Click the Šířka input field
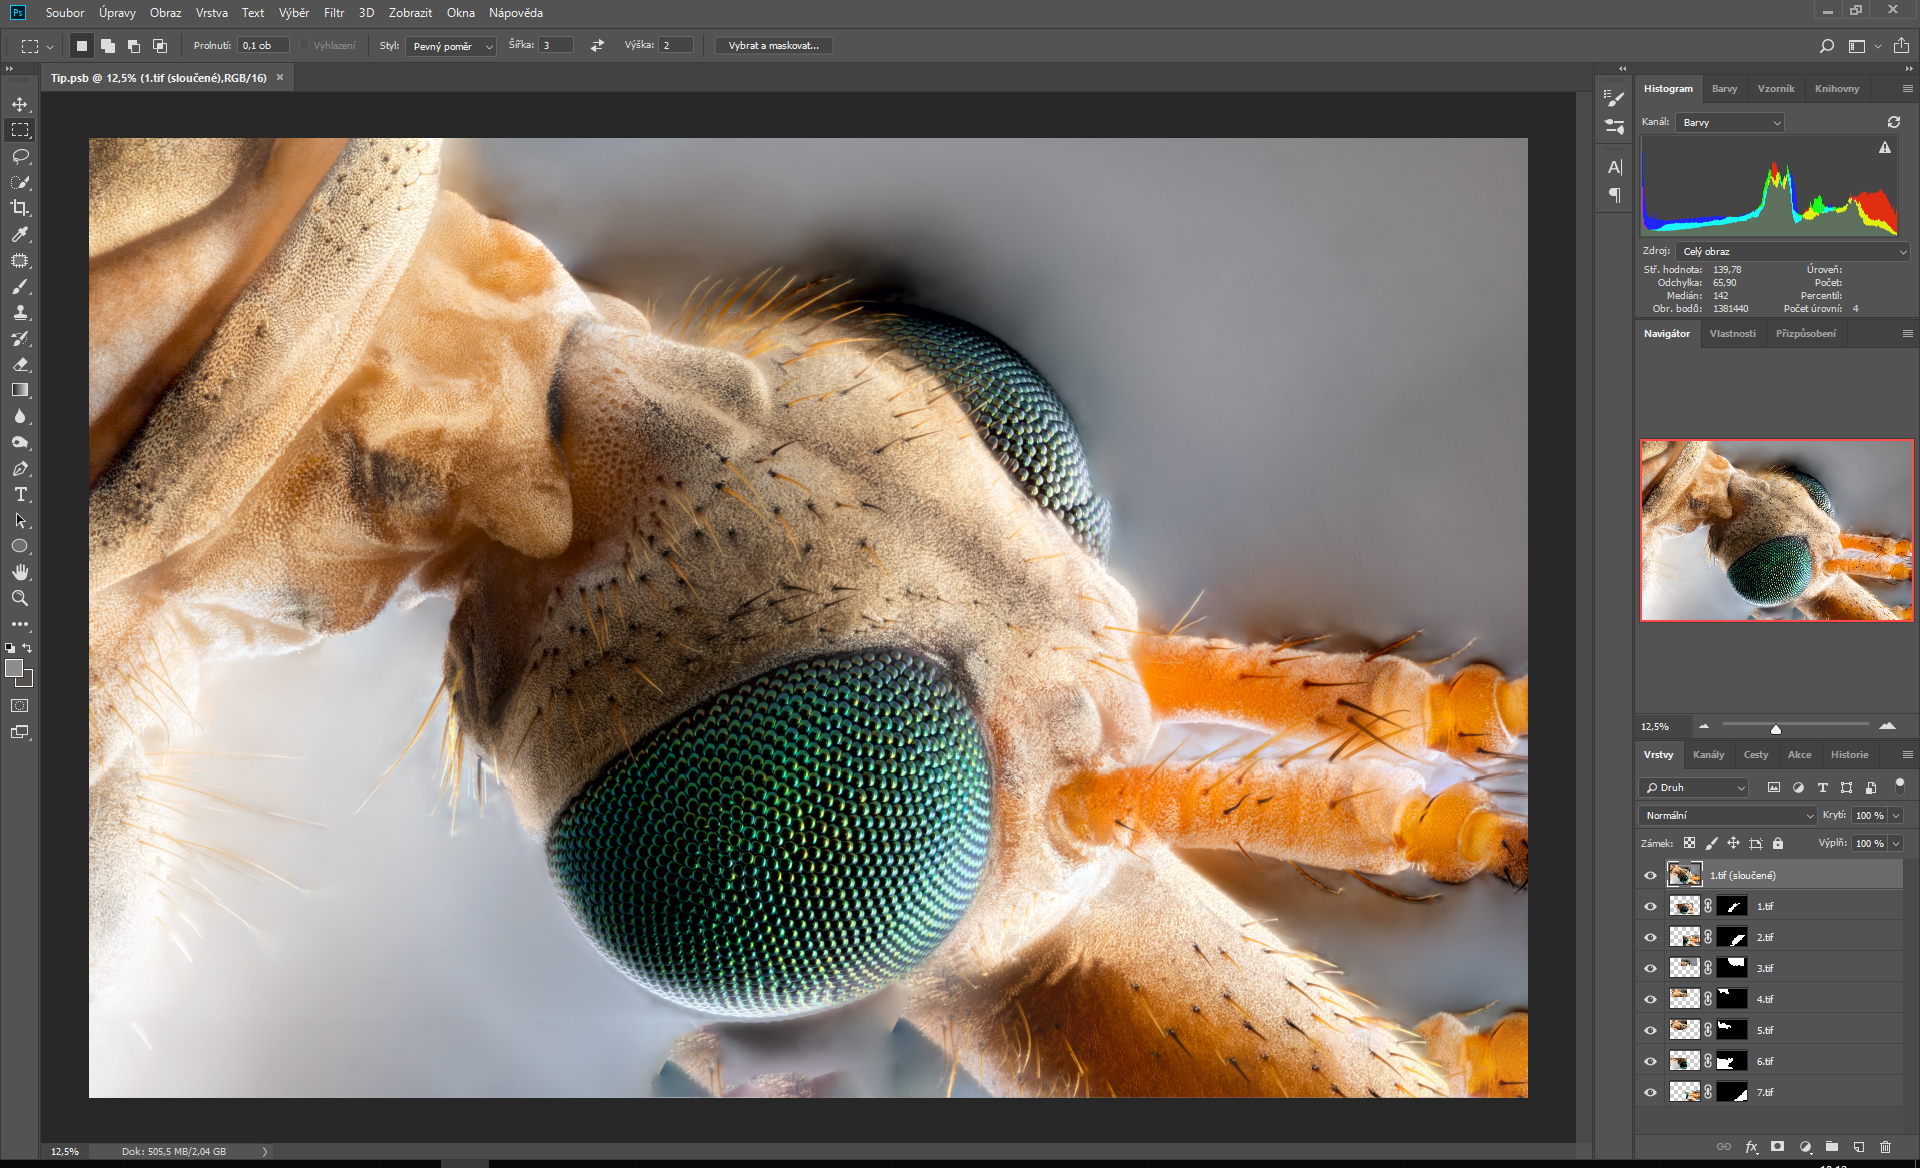Viewport: 1920px width, 1168px height. pos(555,46)
